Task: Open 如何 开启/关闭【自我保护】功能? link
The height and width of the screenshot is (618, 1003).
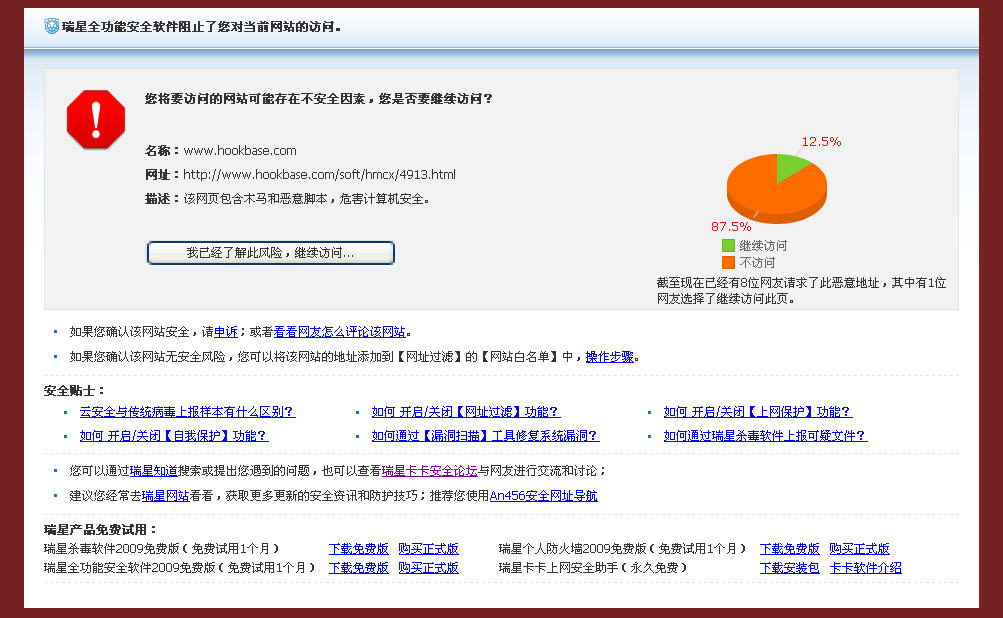Action: tap(174, 436)
